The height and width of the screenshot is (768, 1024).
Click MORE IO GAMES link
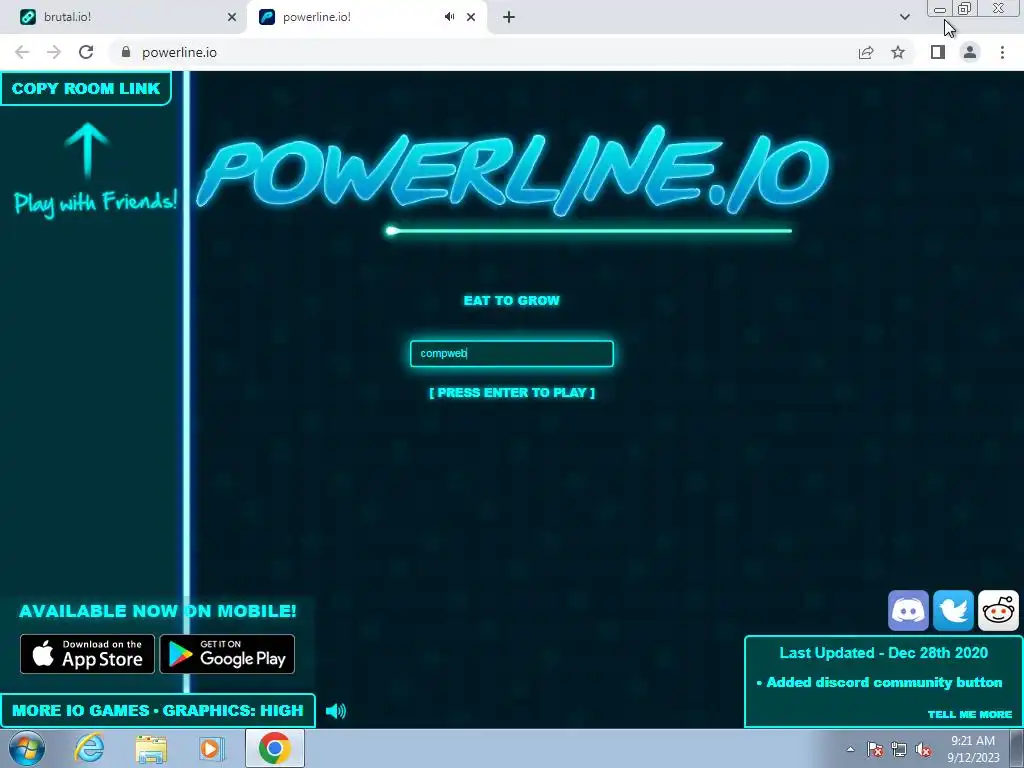(x=80, y=711)
